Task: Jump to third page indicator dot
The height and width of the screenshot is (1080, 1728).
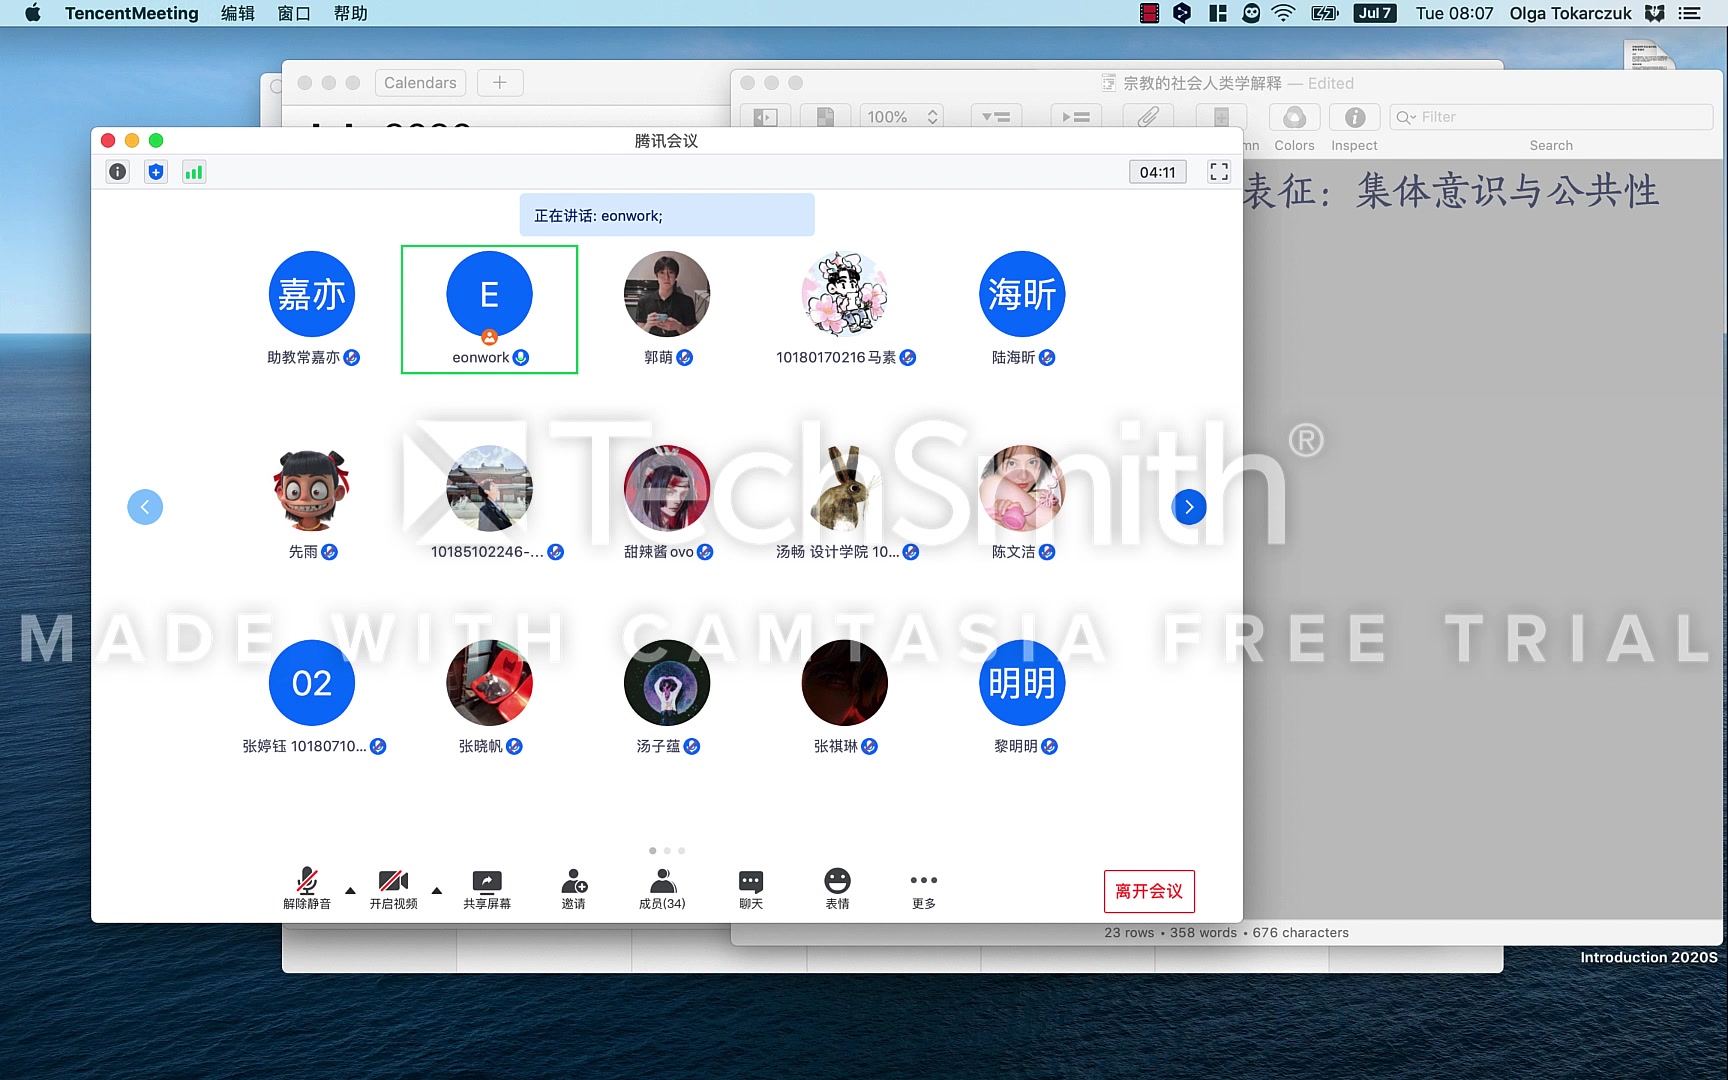Action: (x=682, y=851)
